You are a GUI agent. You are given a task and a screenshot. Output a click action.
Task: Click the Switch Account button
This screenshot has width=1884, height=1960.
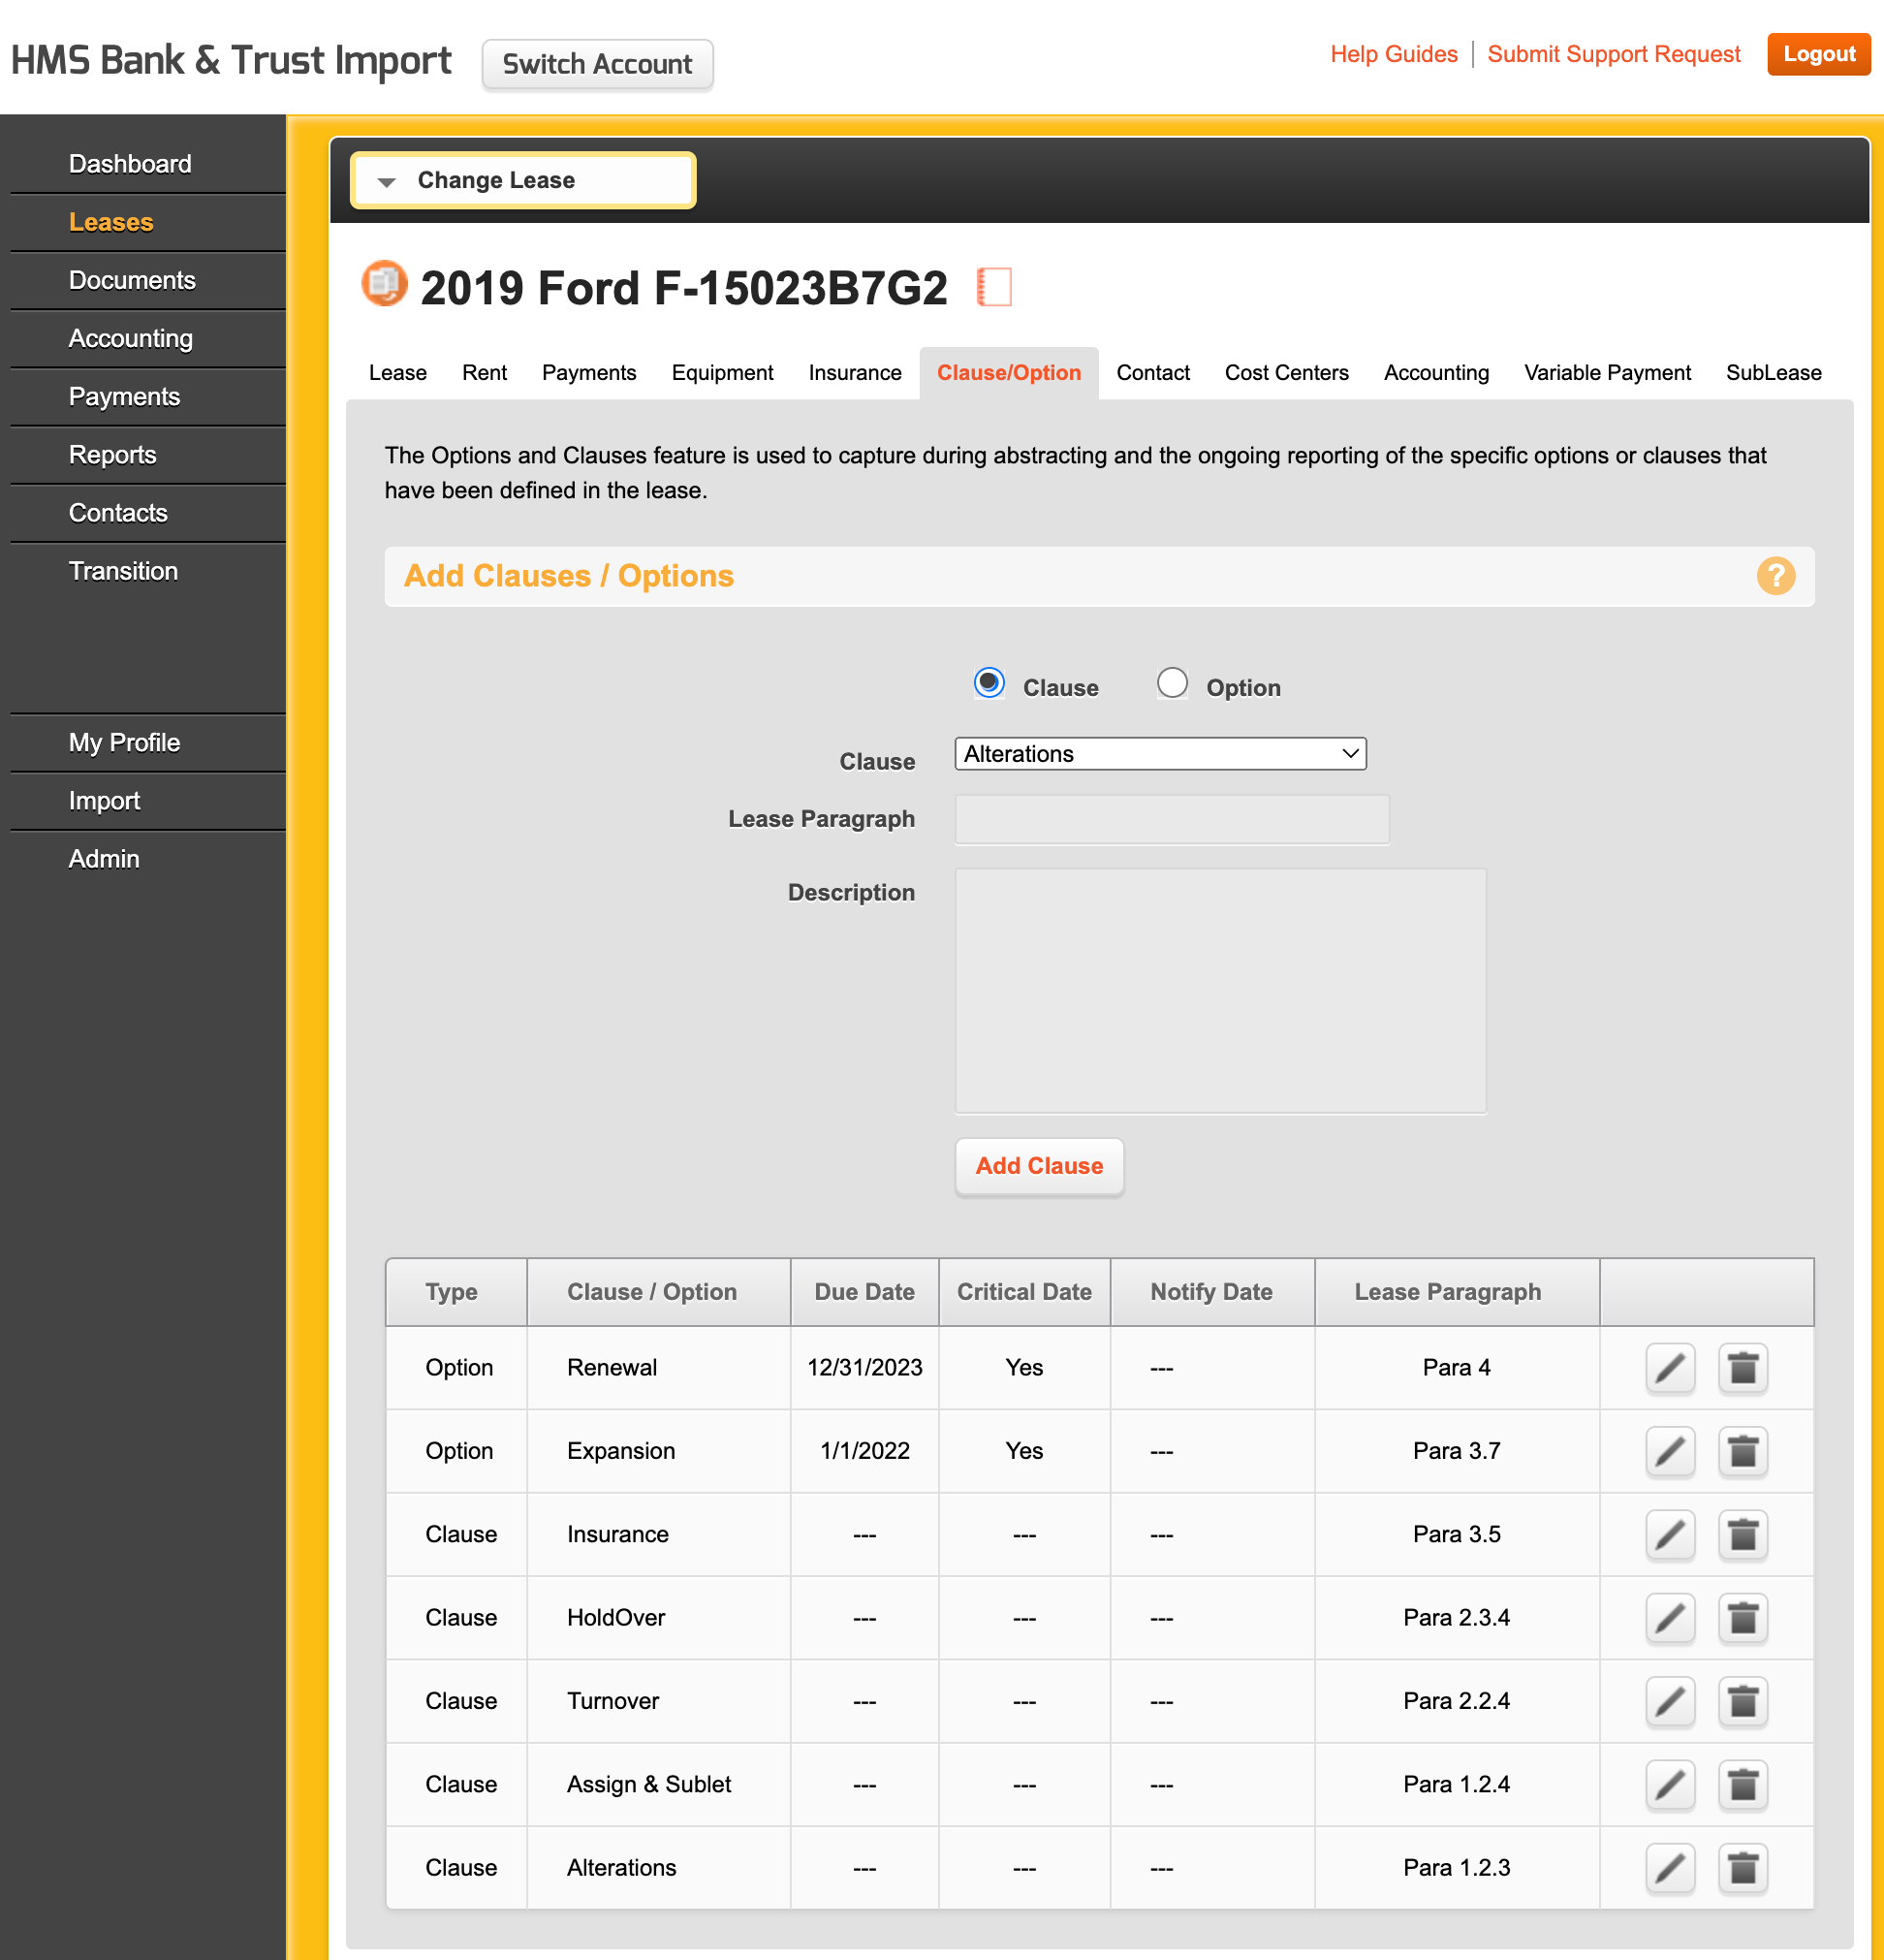point(597,65)
